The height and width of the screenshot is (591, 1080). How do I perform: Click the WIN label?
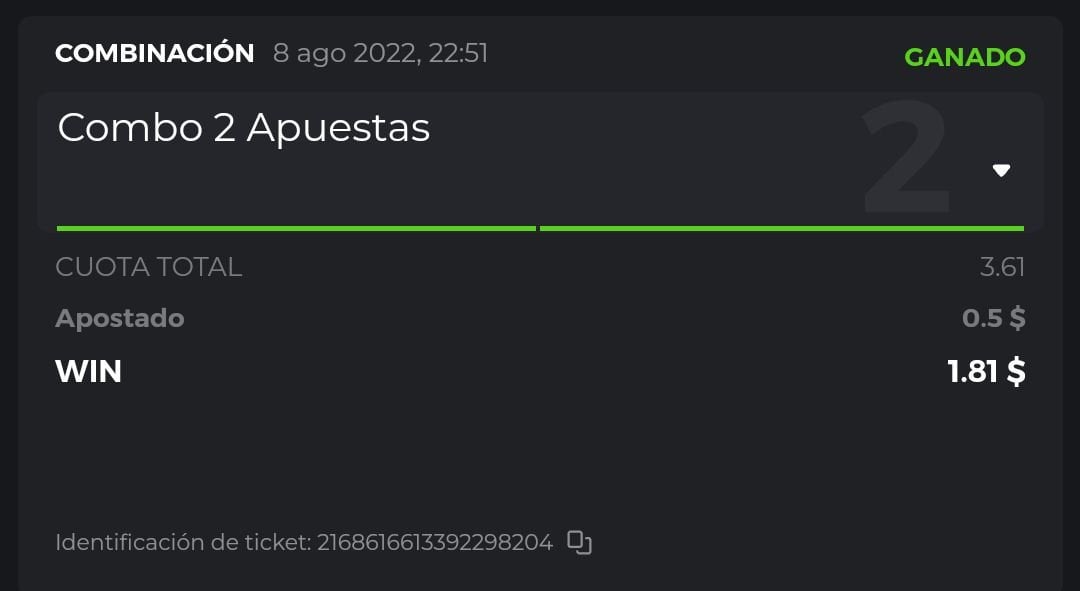tap(89, 371)
